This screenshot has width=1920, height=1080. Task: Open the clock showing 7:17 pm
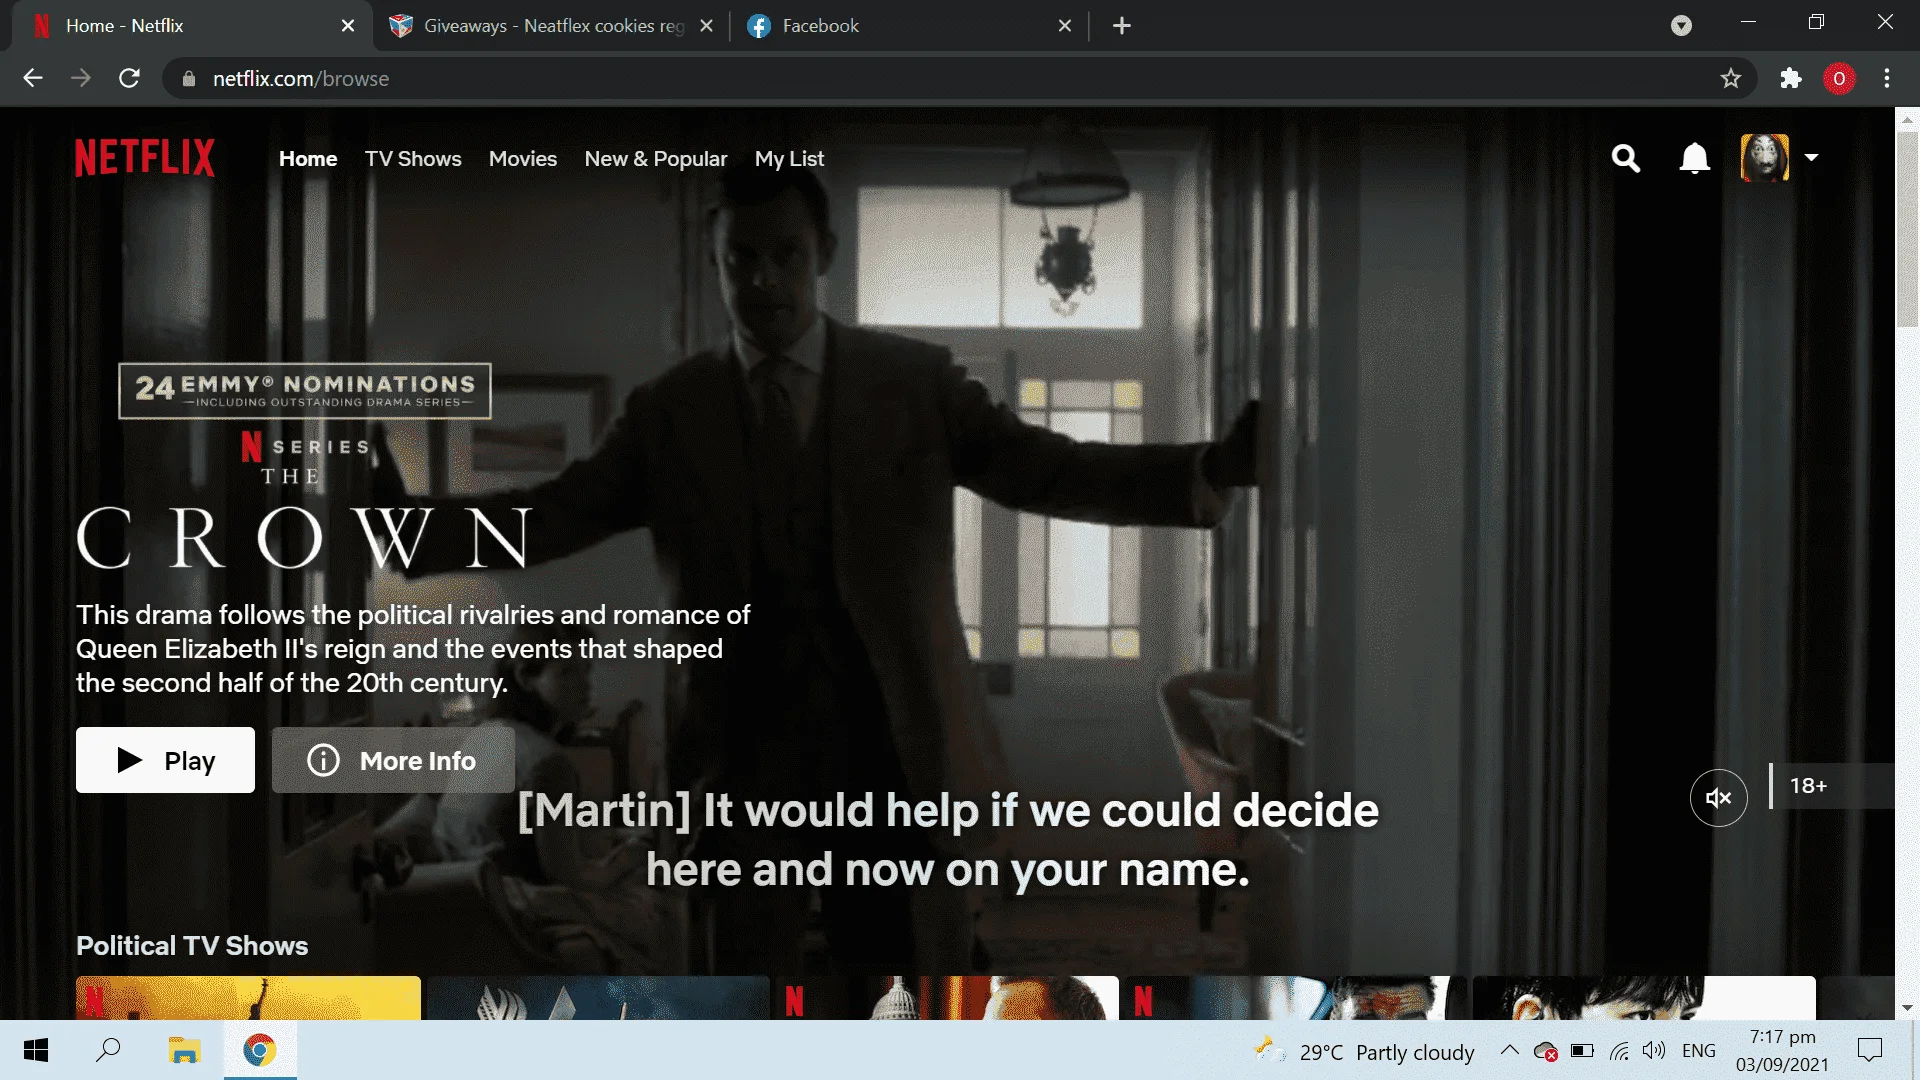click(1782, 1050)
